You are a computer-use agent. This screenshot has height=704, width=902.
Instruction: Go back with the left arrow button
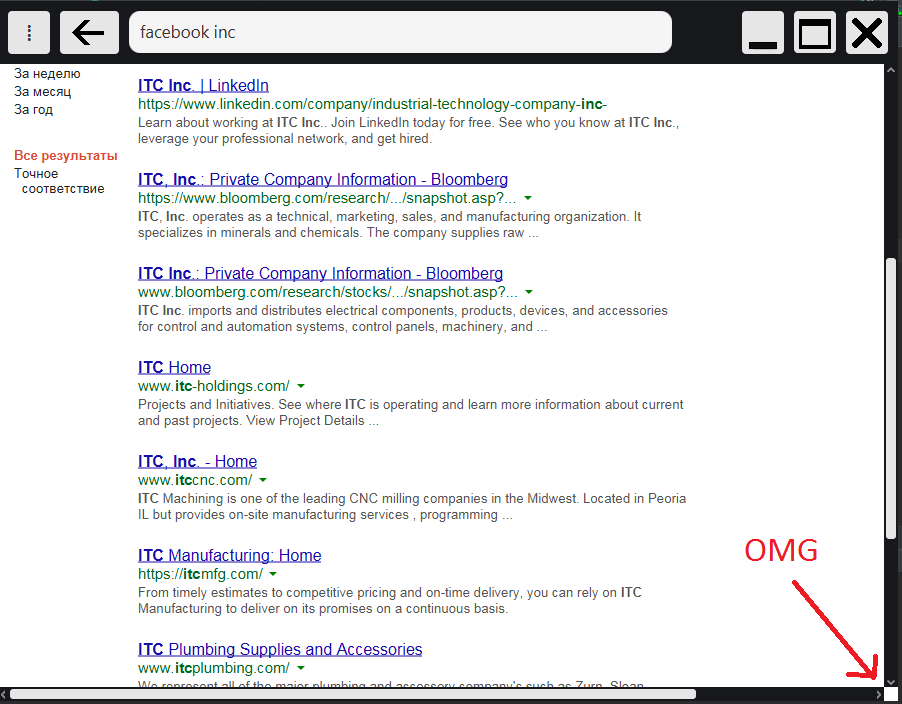tap(89, 32)
